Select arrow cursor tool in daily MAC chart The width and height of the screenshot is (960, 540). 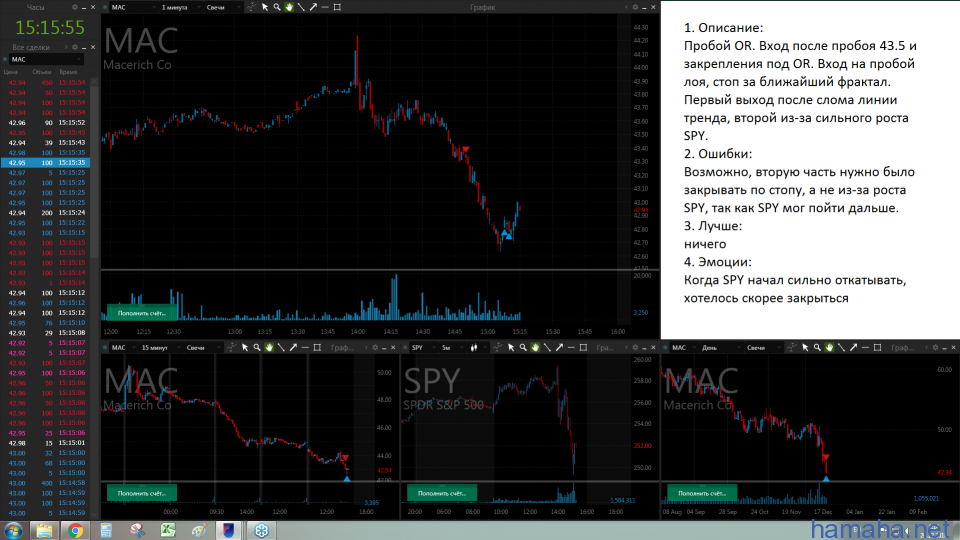[x=805, y=348]
